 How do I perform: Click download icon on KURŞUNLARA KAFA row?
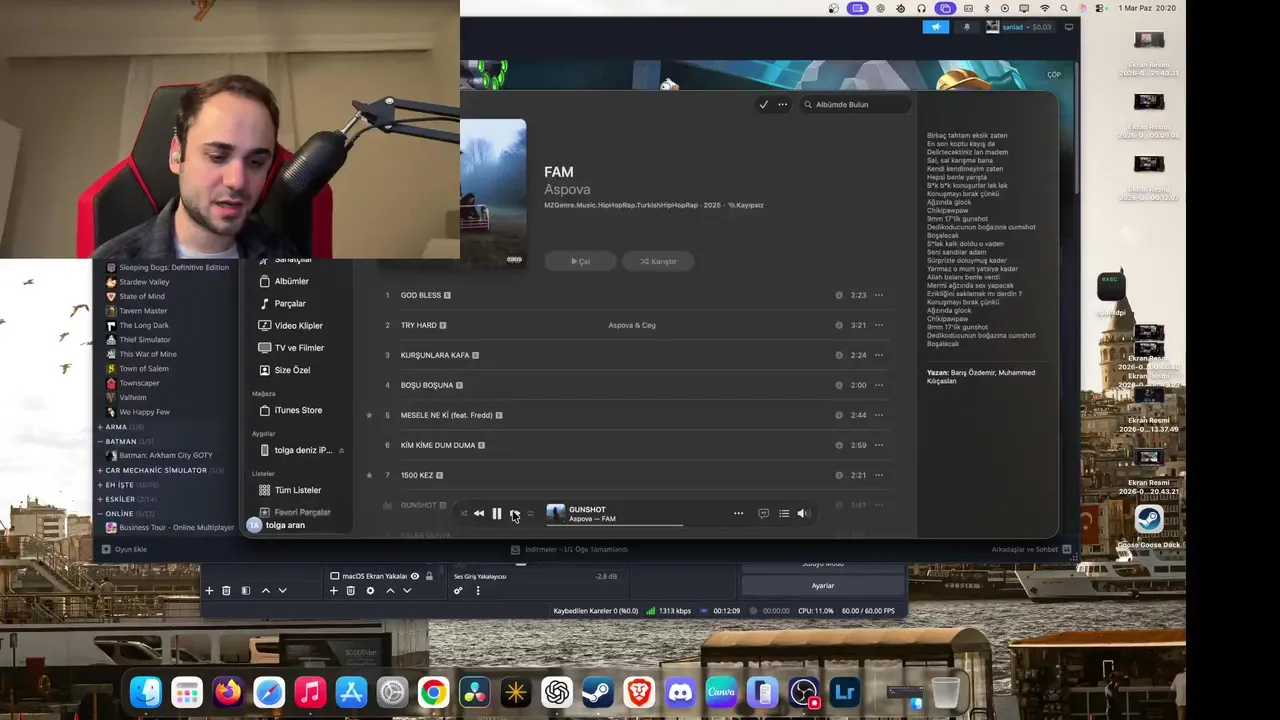[839, 355]
